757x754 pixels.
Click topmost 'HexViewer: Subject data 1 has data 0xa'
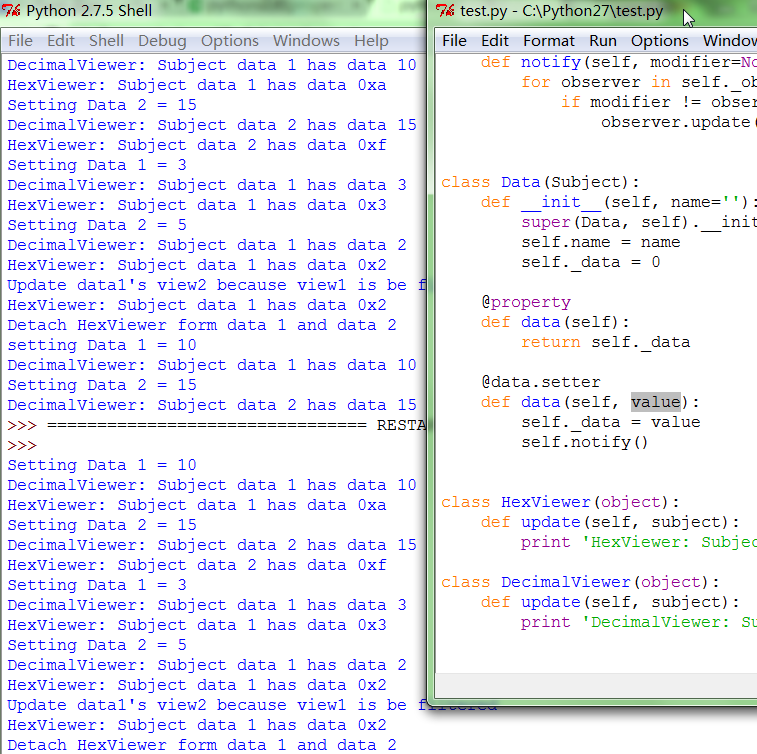point(196,85)
